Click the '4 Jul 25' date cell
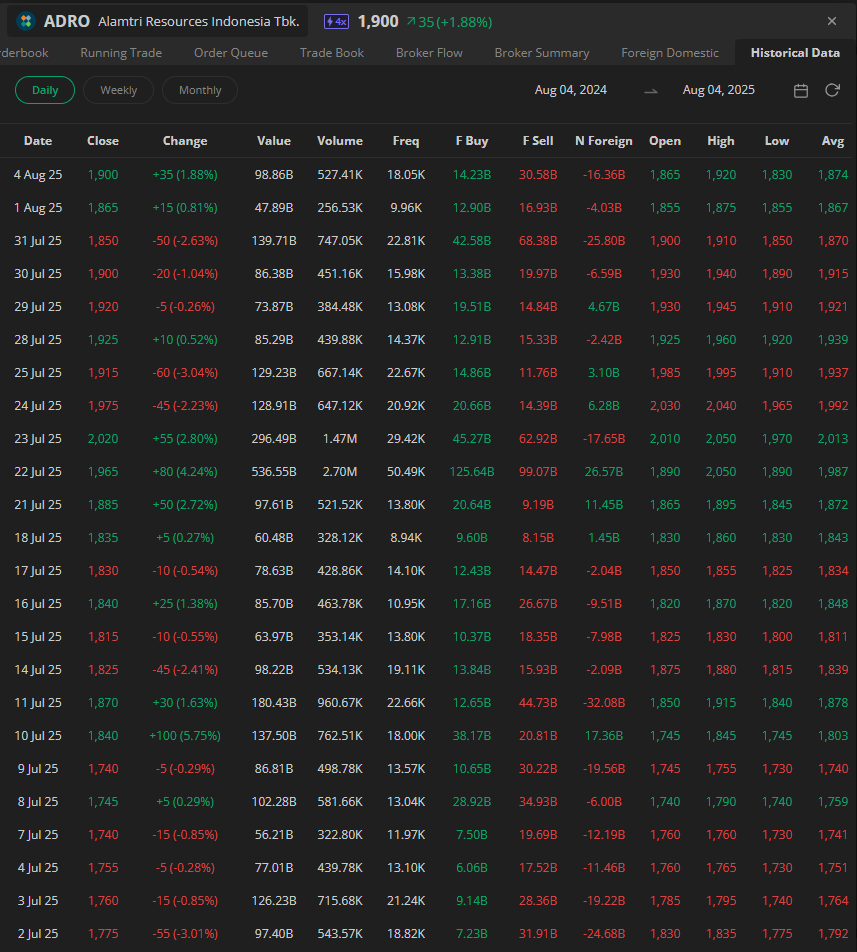 [38, 868]
